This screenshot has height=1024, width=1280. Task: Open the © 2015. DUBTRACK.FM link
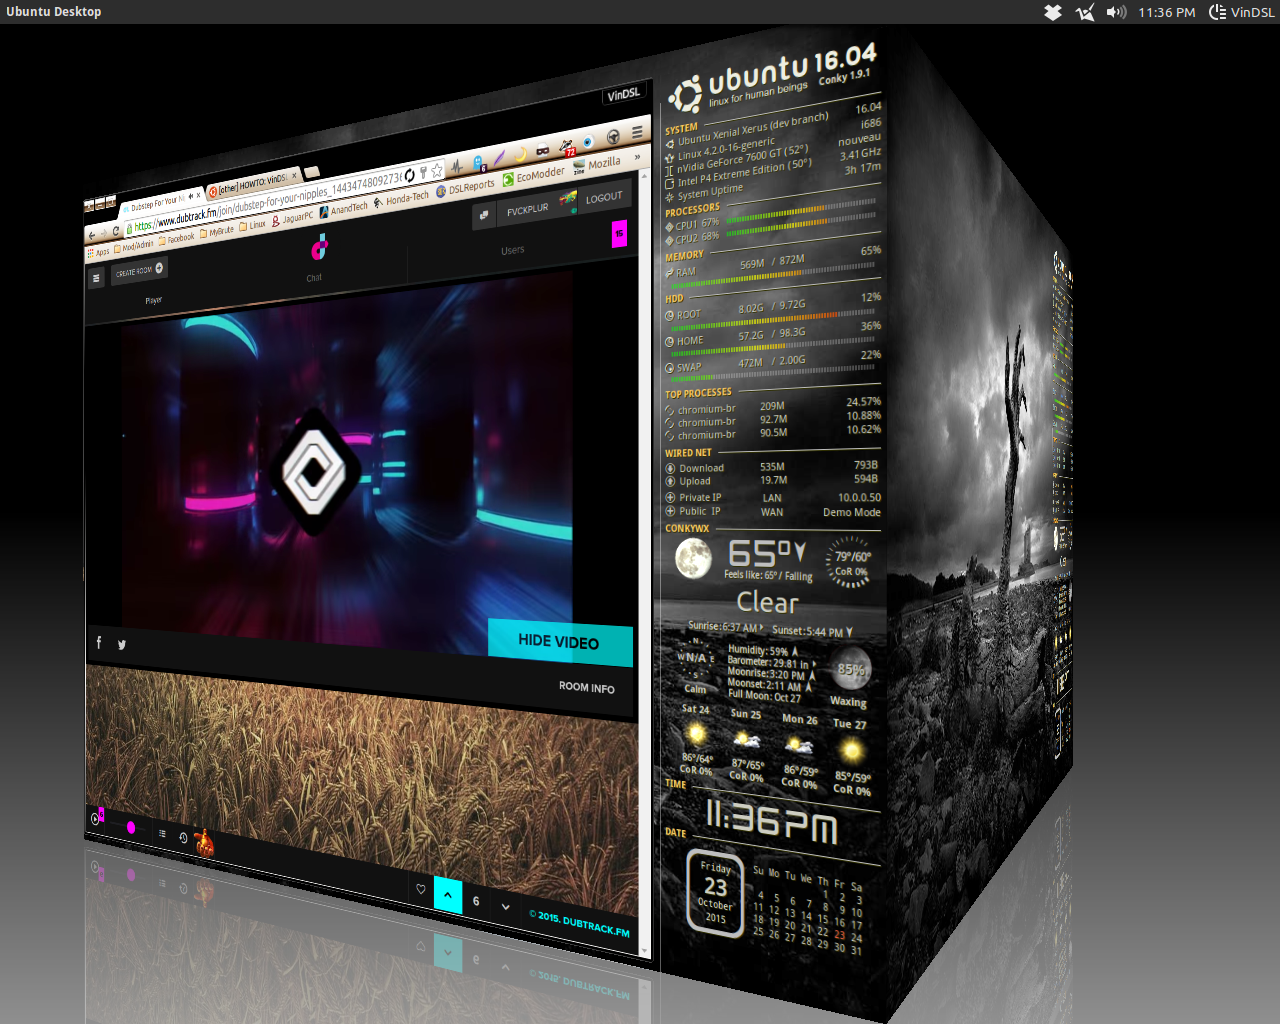pos(579,925)
